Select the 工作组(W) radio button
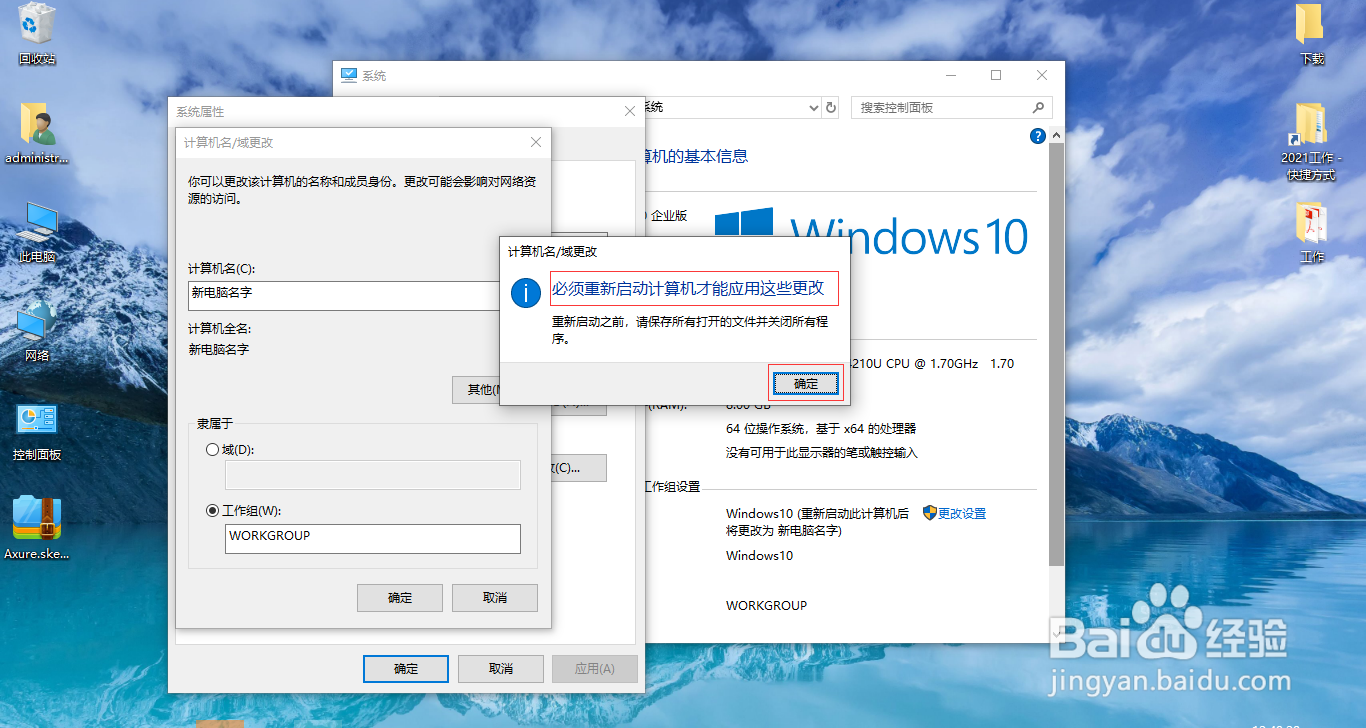The image size is (1366, 728). [212, 510]
